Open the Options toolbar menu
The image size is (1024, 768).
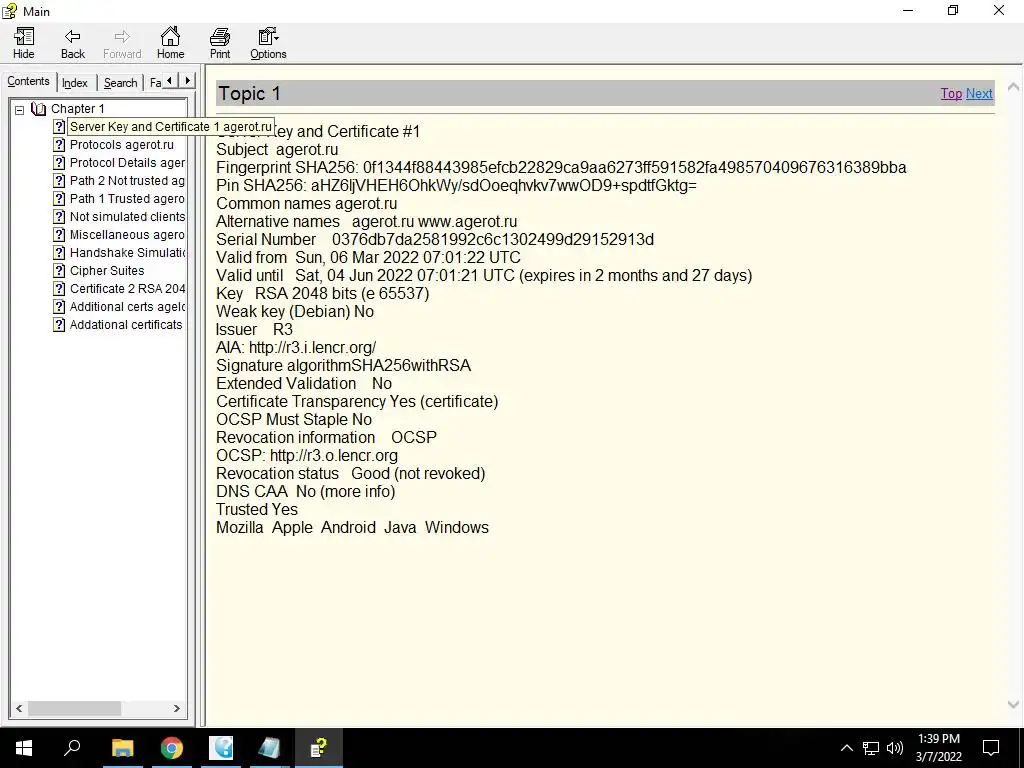point(268,44)
